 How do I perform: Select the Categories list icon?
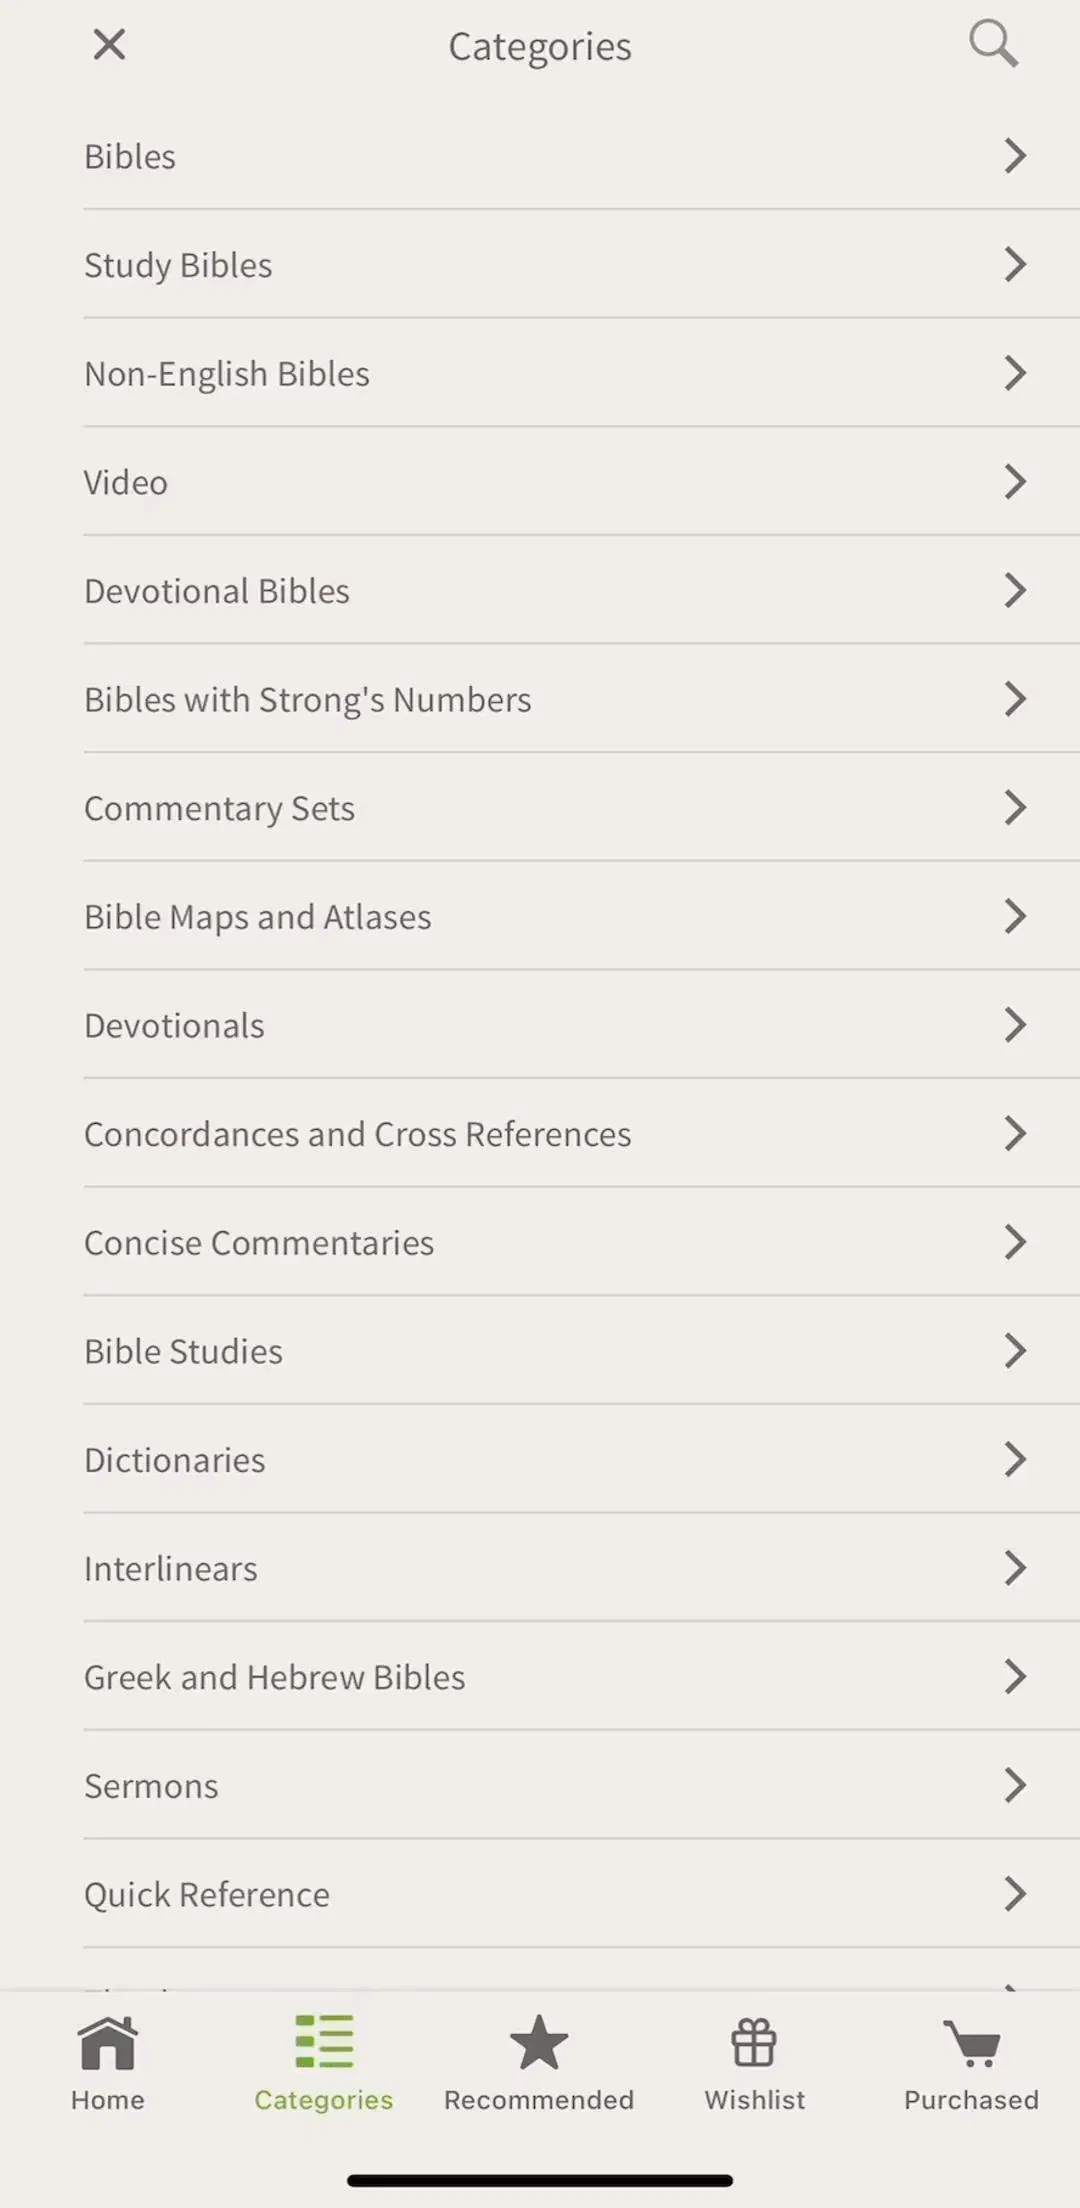(x=324, y=2041)
